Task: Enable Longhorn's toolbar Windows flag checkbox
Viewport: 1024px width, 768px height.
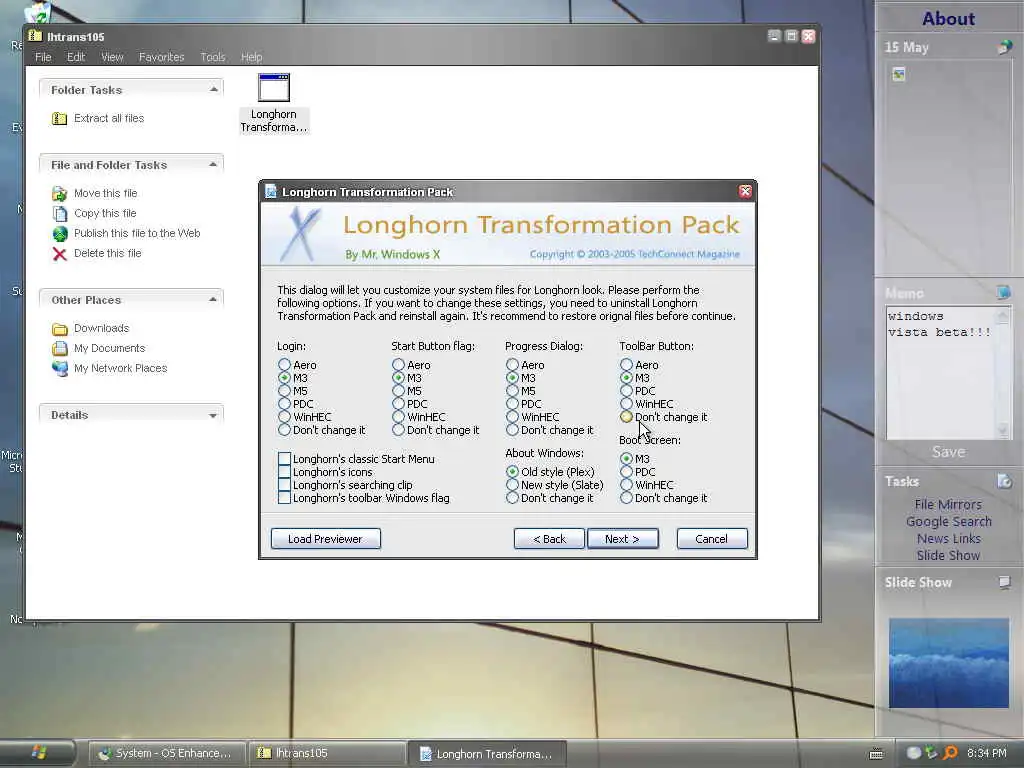Action: 284,498
